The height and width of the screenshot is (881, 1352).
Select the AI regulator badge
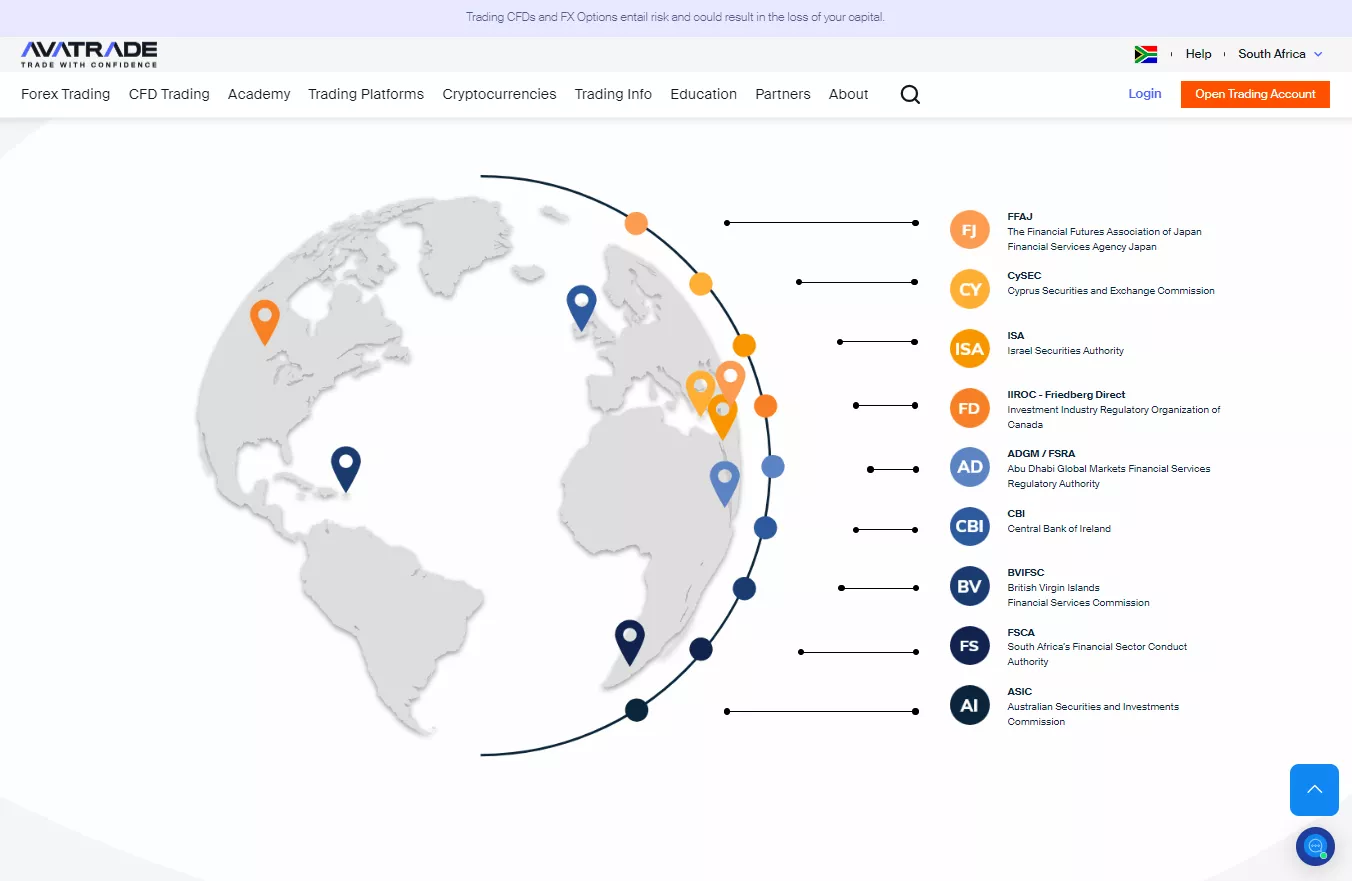(x=969, y=705)
